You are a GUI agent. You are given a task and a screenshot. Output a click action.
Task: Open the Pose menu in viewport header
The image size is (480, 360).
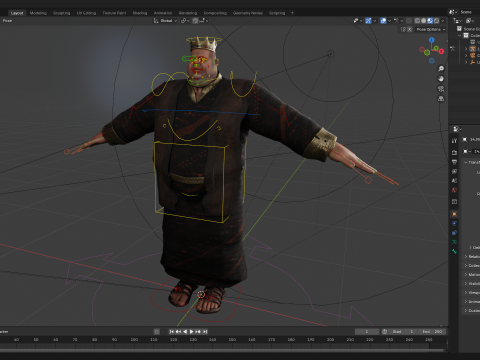[7, 21]
